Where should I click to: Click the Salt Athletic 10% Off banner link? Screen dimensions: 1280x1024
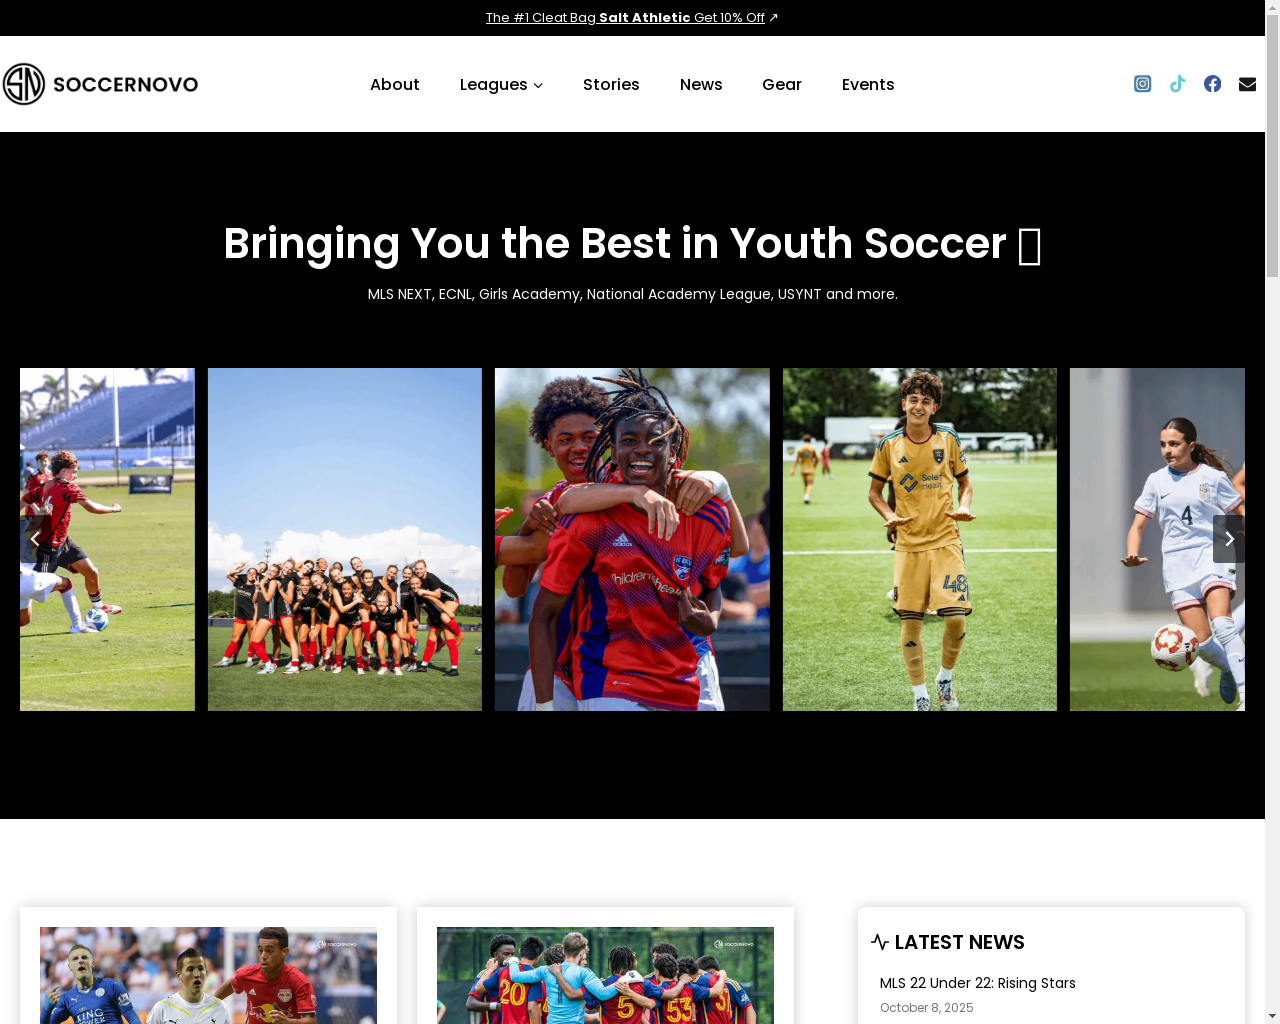(x=625, y=18)
